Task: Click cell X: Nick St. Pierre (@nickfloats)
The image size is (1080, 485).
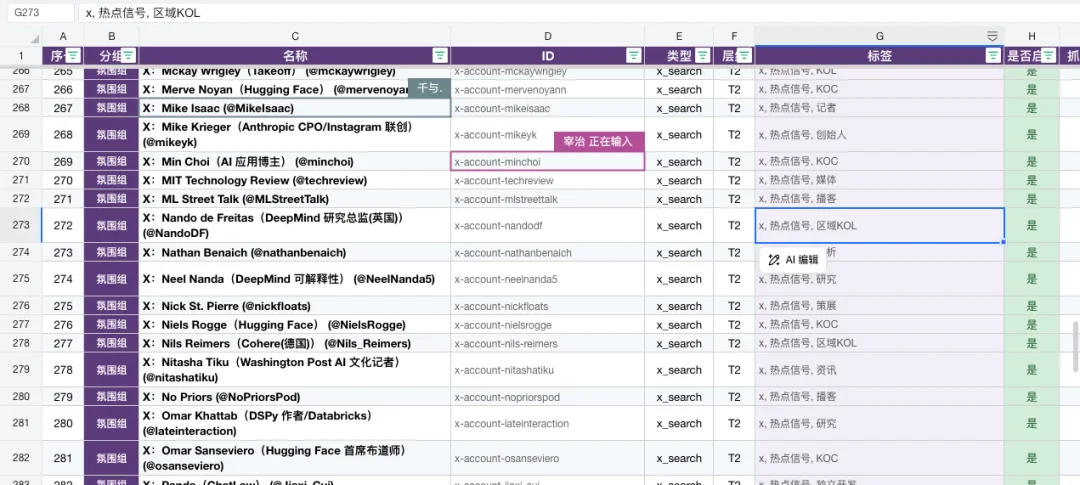Action: [x=295, y=307]
